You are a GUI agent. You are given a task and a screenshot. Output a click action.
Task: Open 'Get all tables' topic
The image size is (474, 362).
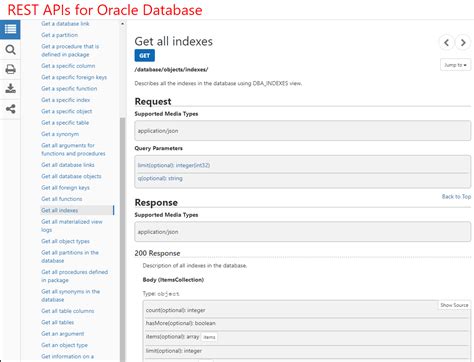pos(58,322)
